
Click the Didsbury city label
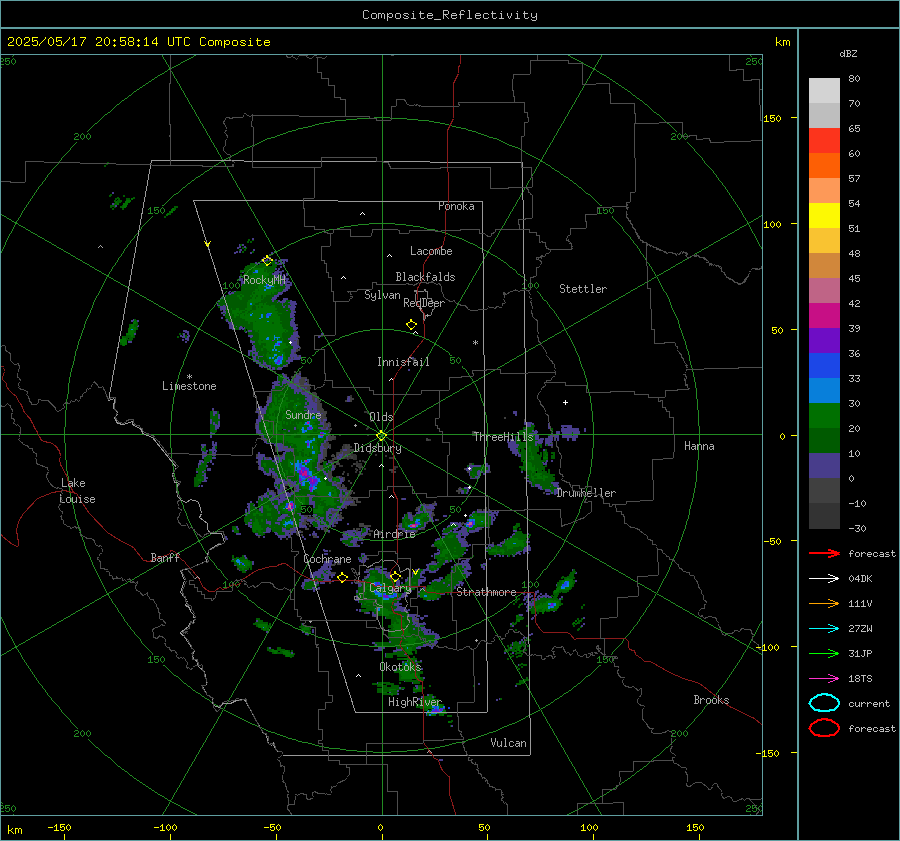[x=378, y=448]
